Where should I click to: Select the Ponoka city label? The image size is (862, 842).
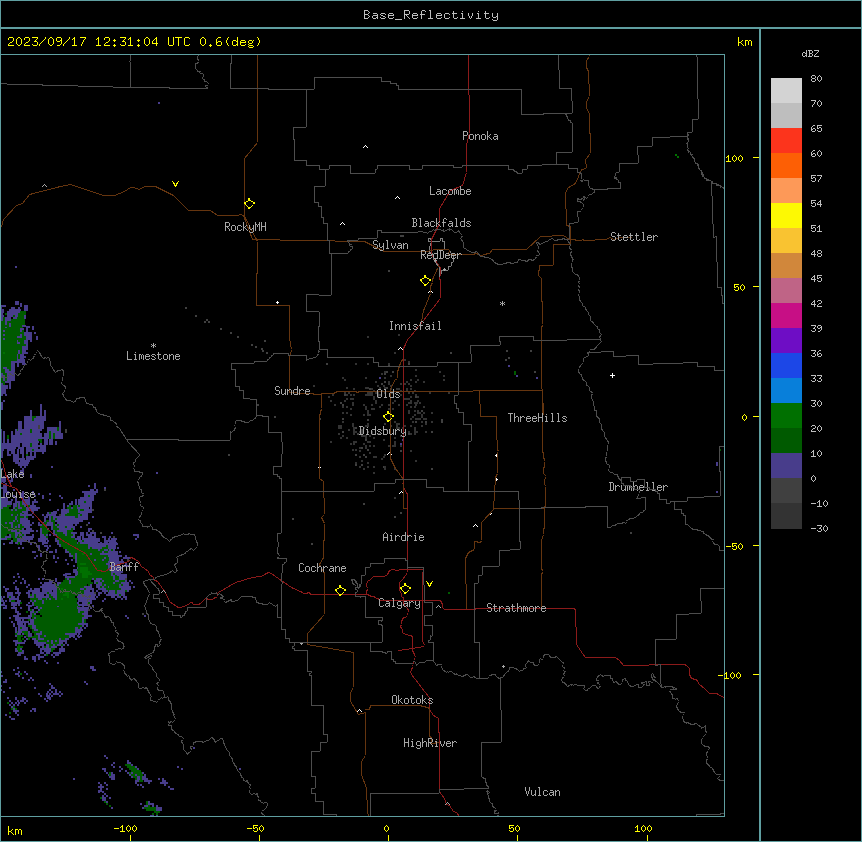[480, 136]
